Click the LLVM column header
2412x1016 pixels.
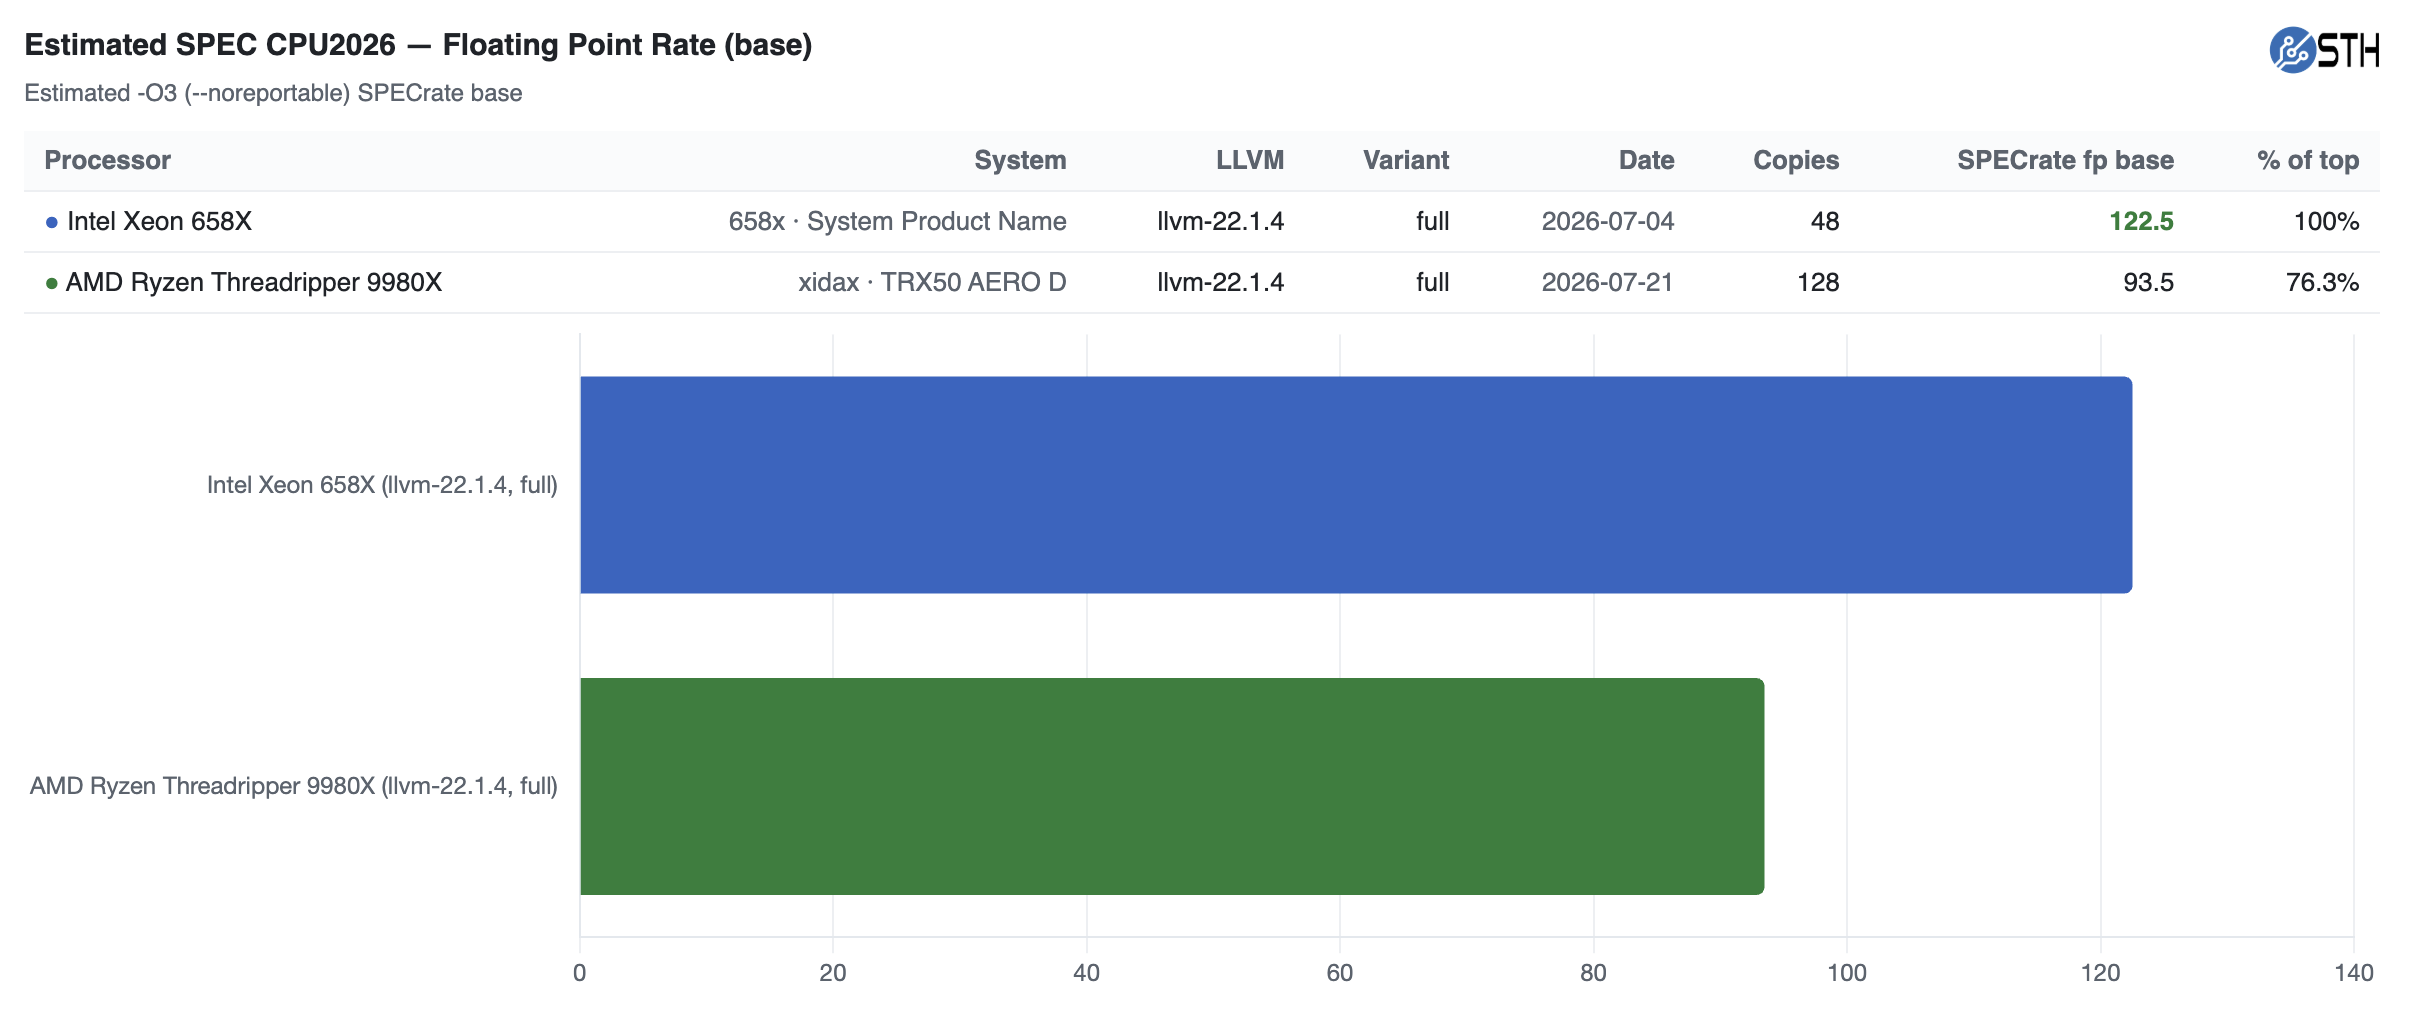[x=1250, y=160]
